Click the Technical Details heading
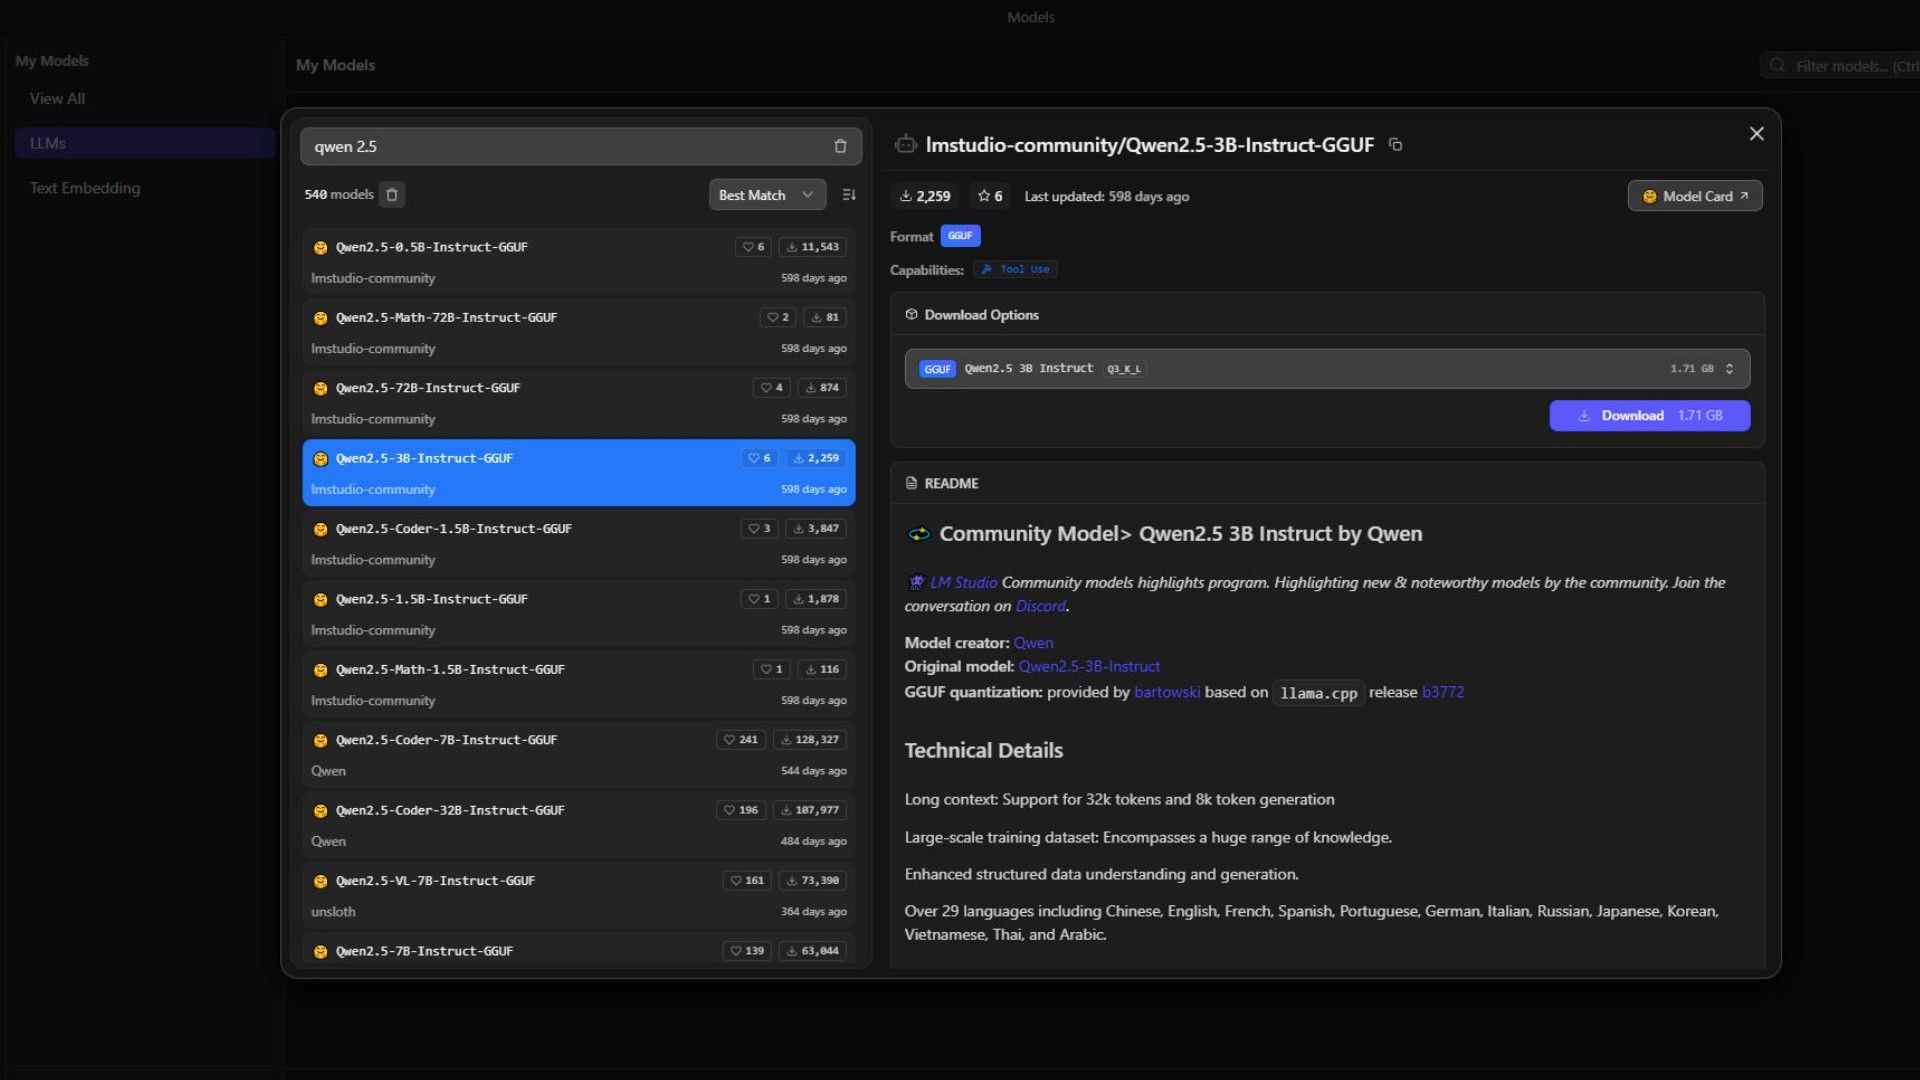The image size is (1920, 1080). tap(983, 750)
